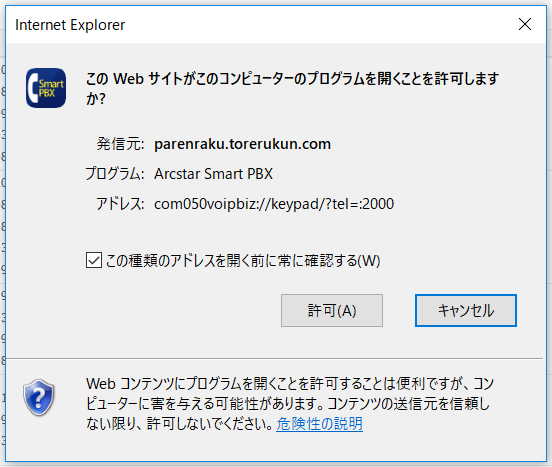The height and width of the screenshot is (467, 552).
Task: Click the プログラム label
Action: coord(115,174)
